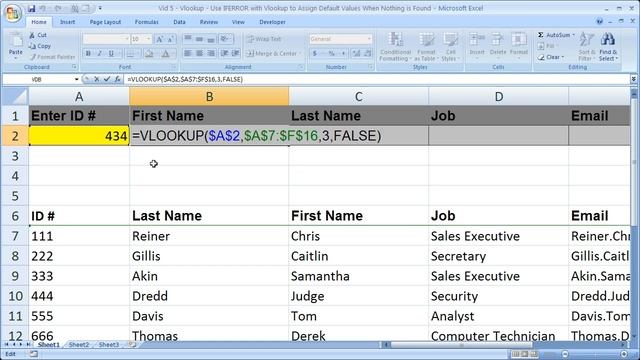Click the Fill Color bucket
The image size is (640, 360).
(x=150, y=53)
